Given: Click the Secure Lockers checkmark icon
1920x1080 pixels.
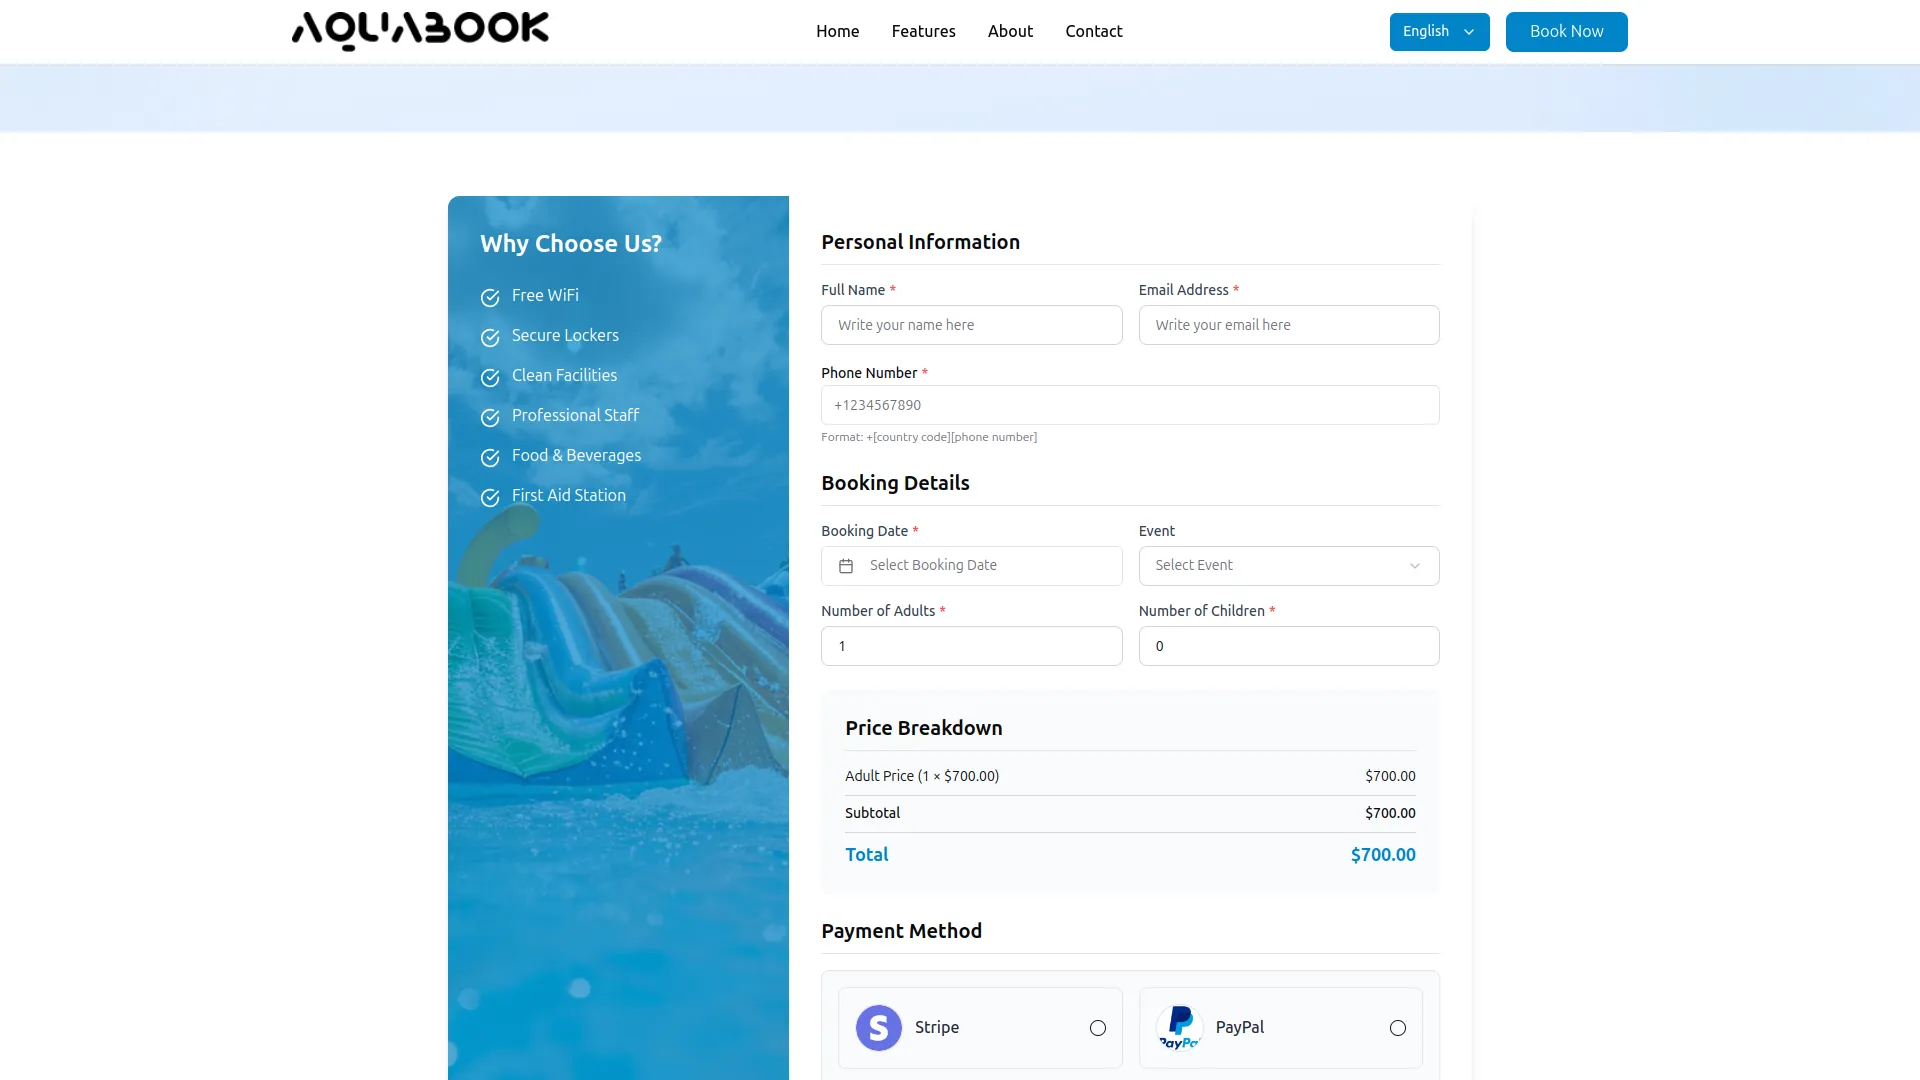Looking at the screenshot, I should point(490,337).
